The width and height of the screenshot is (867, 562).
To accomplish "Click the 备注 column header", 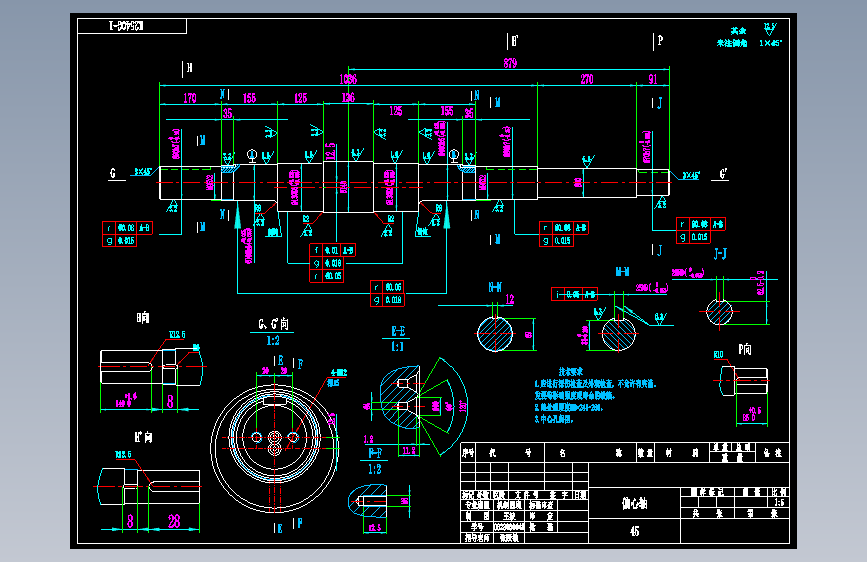I will [772, 452].
